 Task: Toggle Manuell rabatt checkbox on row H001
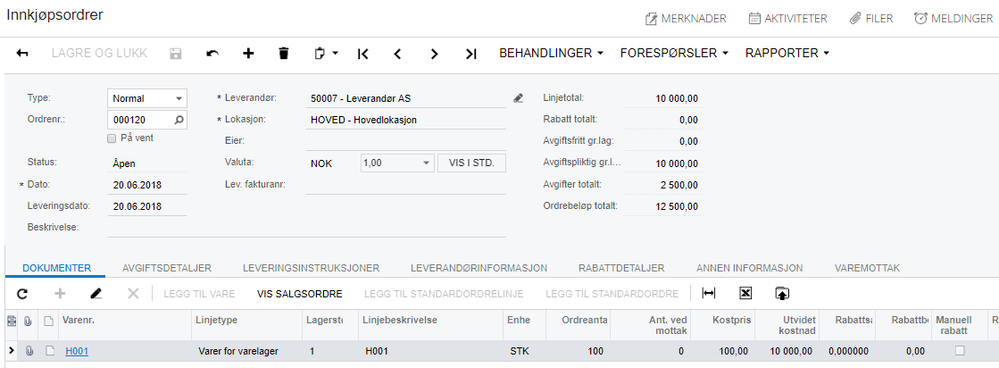click(x=959, y=351)
